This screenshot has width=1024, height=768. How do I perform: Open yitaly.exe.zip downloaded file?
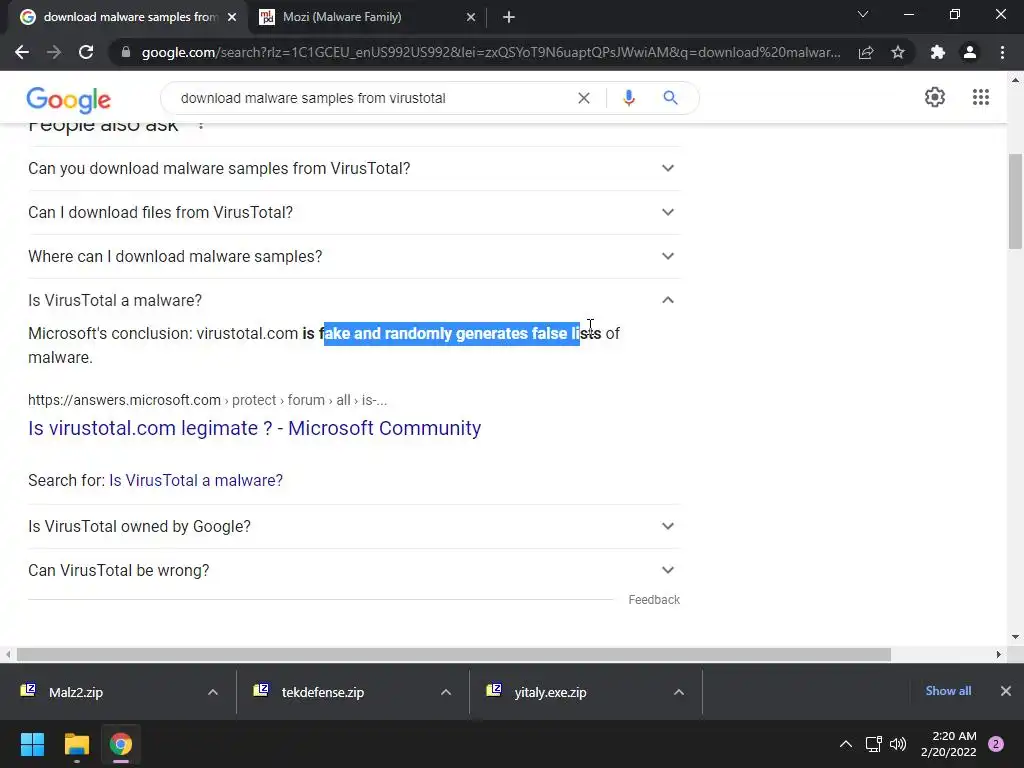(x=550, y=692)
